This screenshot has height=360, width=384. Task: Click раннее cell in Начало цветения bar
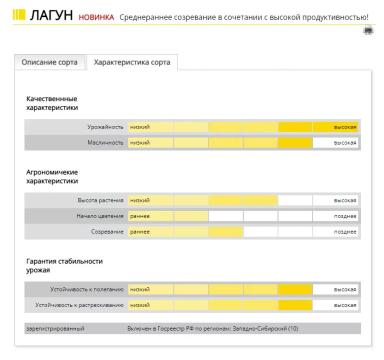(151, 216)
